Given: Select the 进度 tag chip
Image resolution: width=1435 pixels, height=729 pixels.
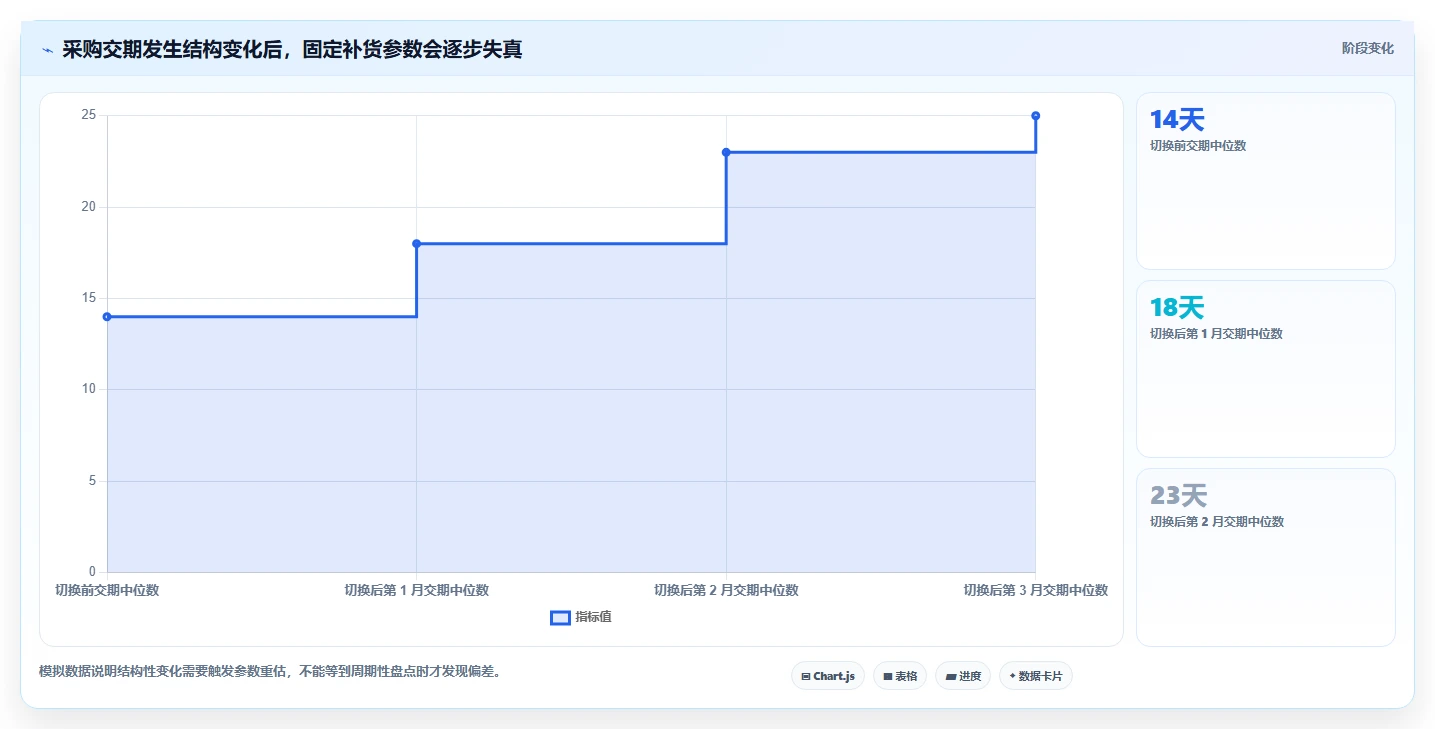Looking at the screenshot, I should [963, 676].
